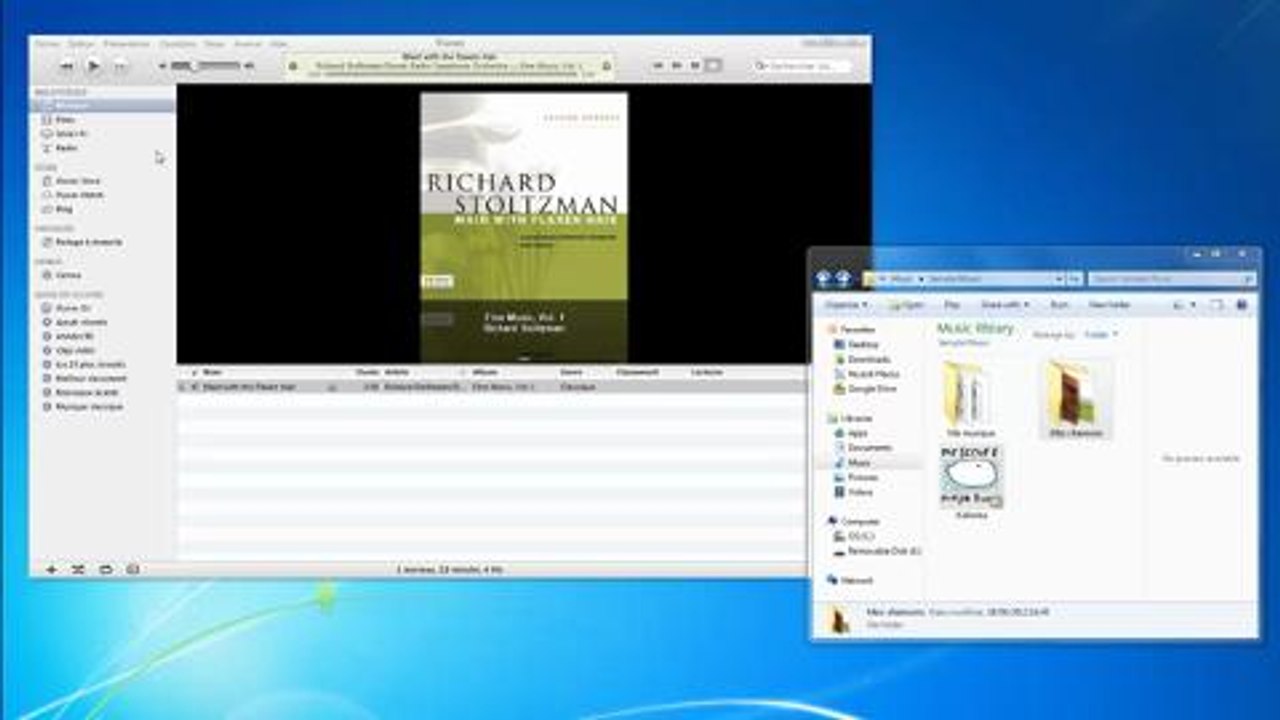Click Burn in the Explorer toolbar
1280x720 pixels.
1059,304
